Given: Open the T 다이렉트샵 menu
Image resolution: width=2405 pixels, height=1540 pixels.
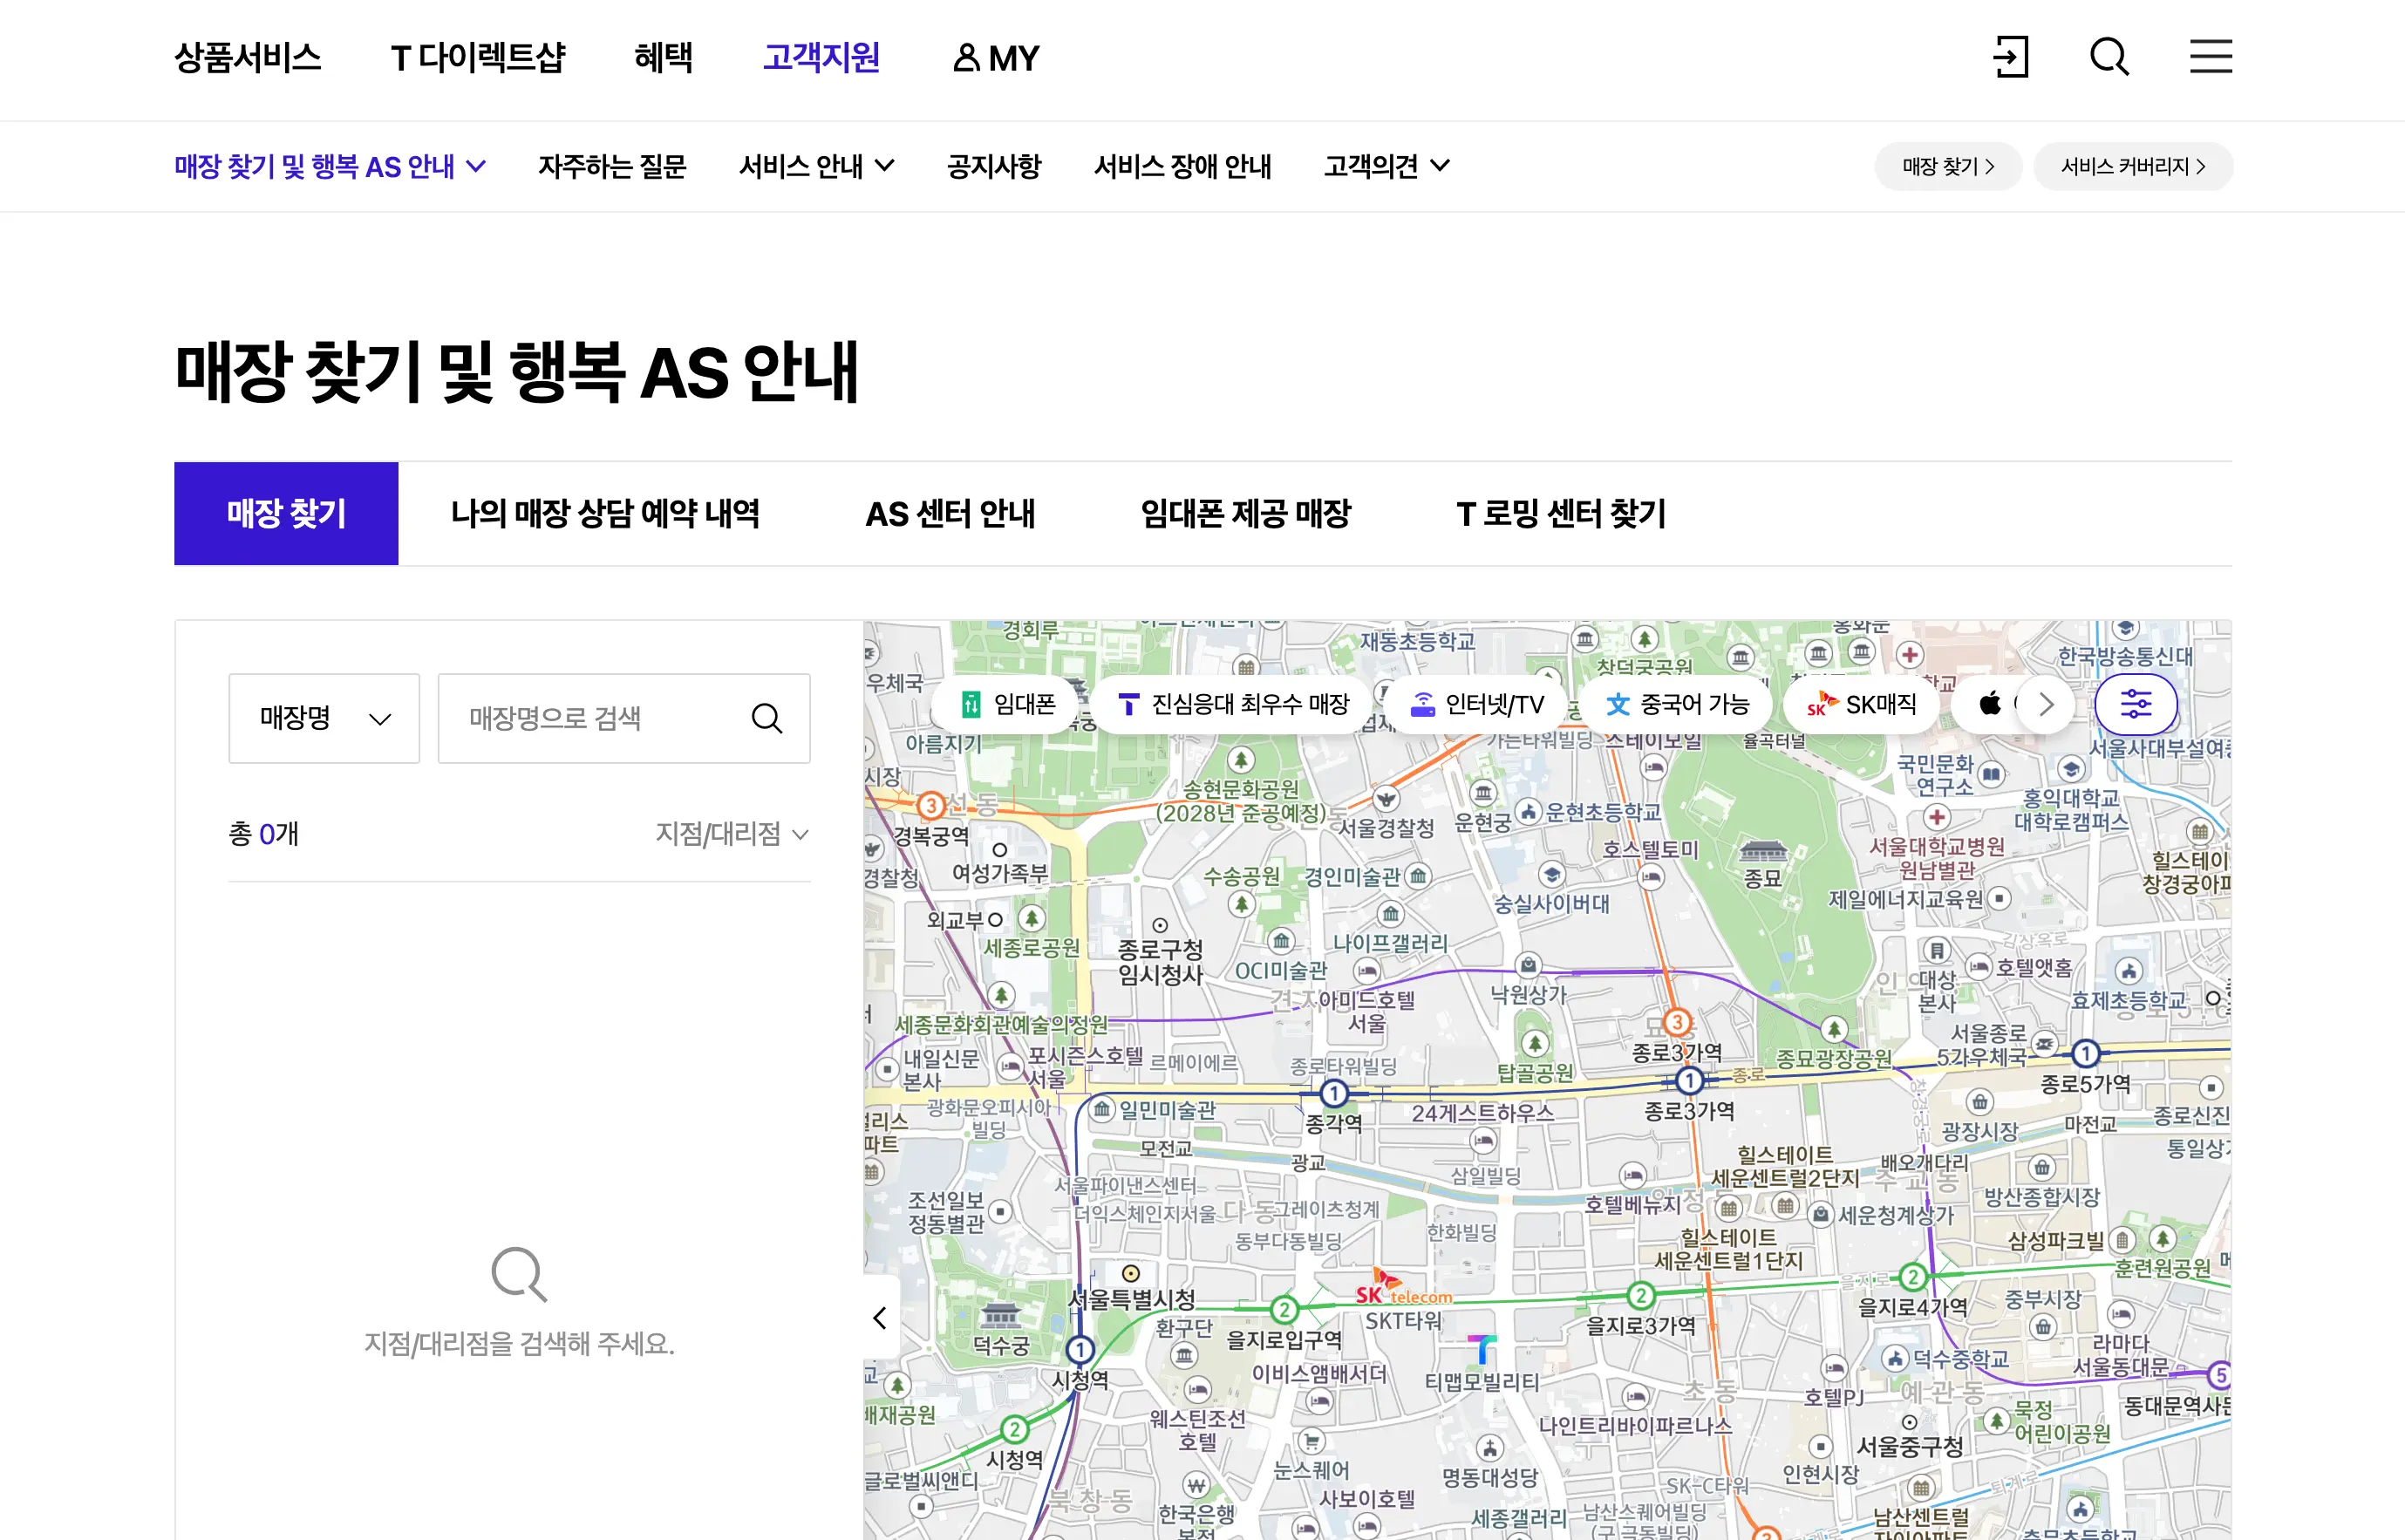Looking at the screenshot, I should [477, 57].
